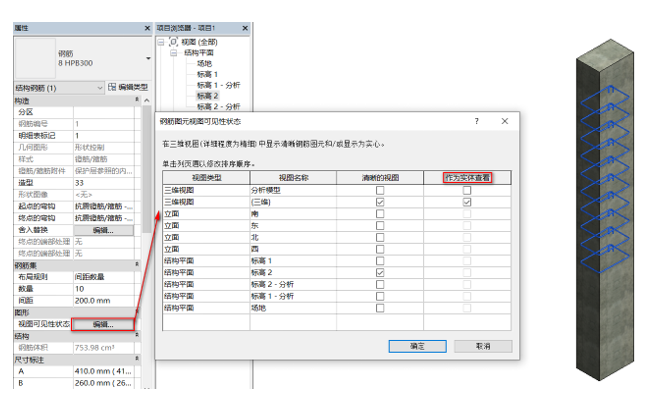Click the 明细表标记 value field
The height and width of the screenshot is (399, 659).
tap(104, 135)
